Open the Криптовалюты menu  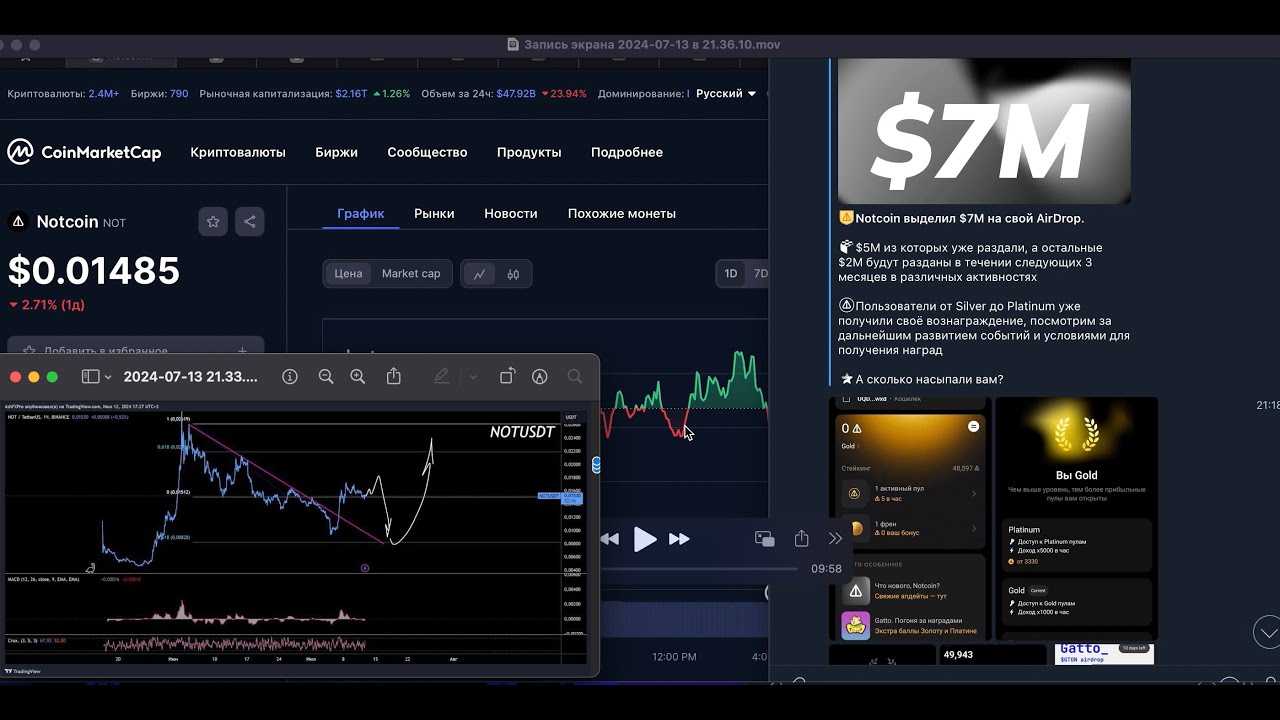coord(238,152)
